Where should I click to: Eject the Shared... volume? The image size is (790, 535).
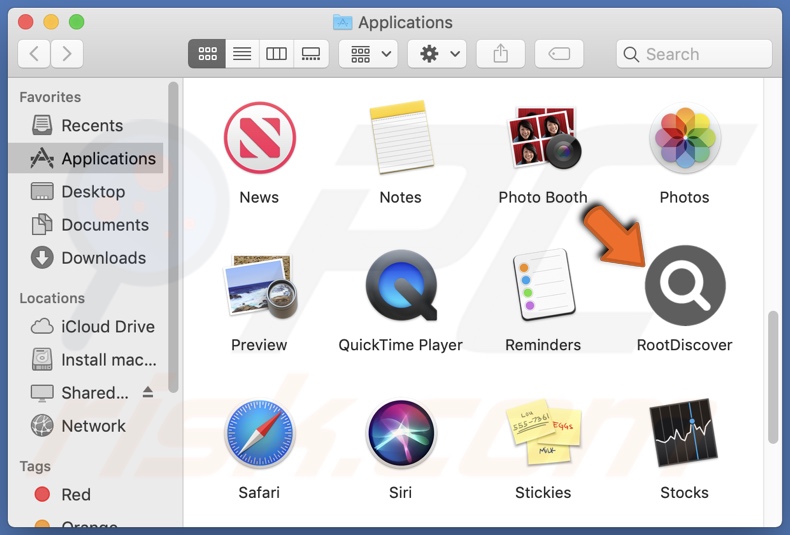click(x=148, y=392)
